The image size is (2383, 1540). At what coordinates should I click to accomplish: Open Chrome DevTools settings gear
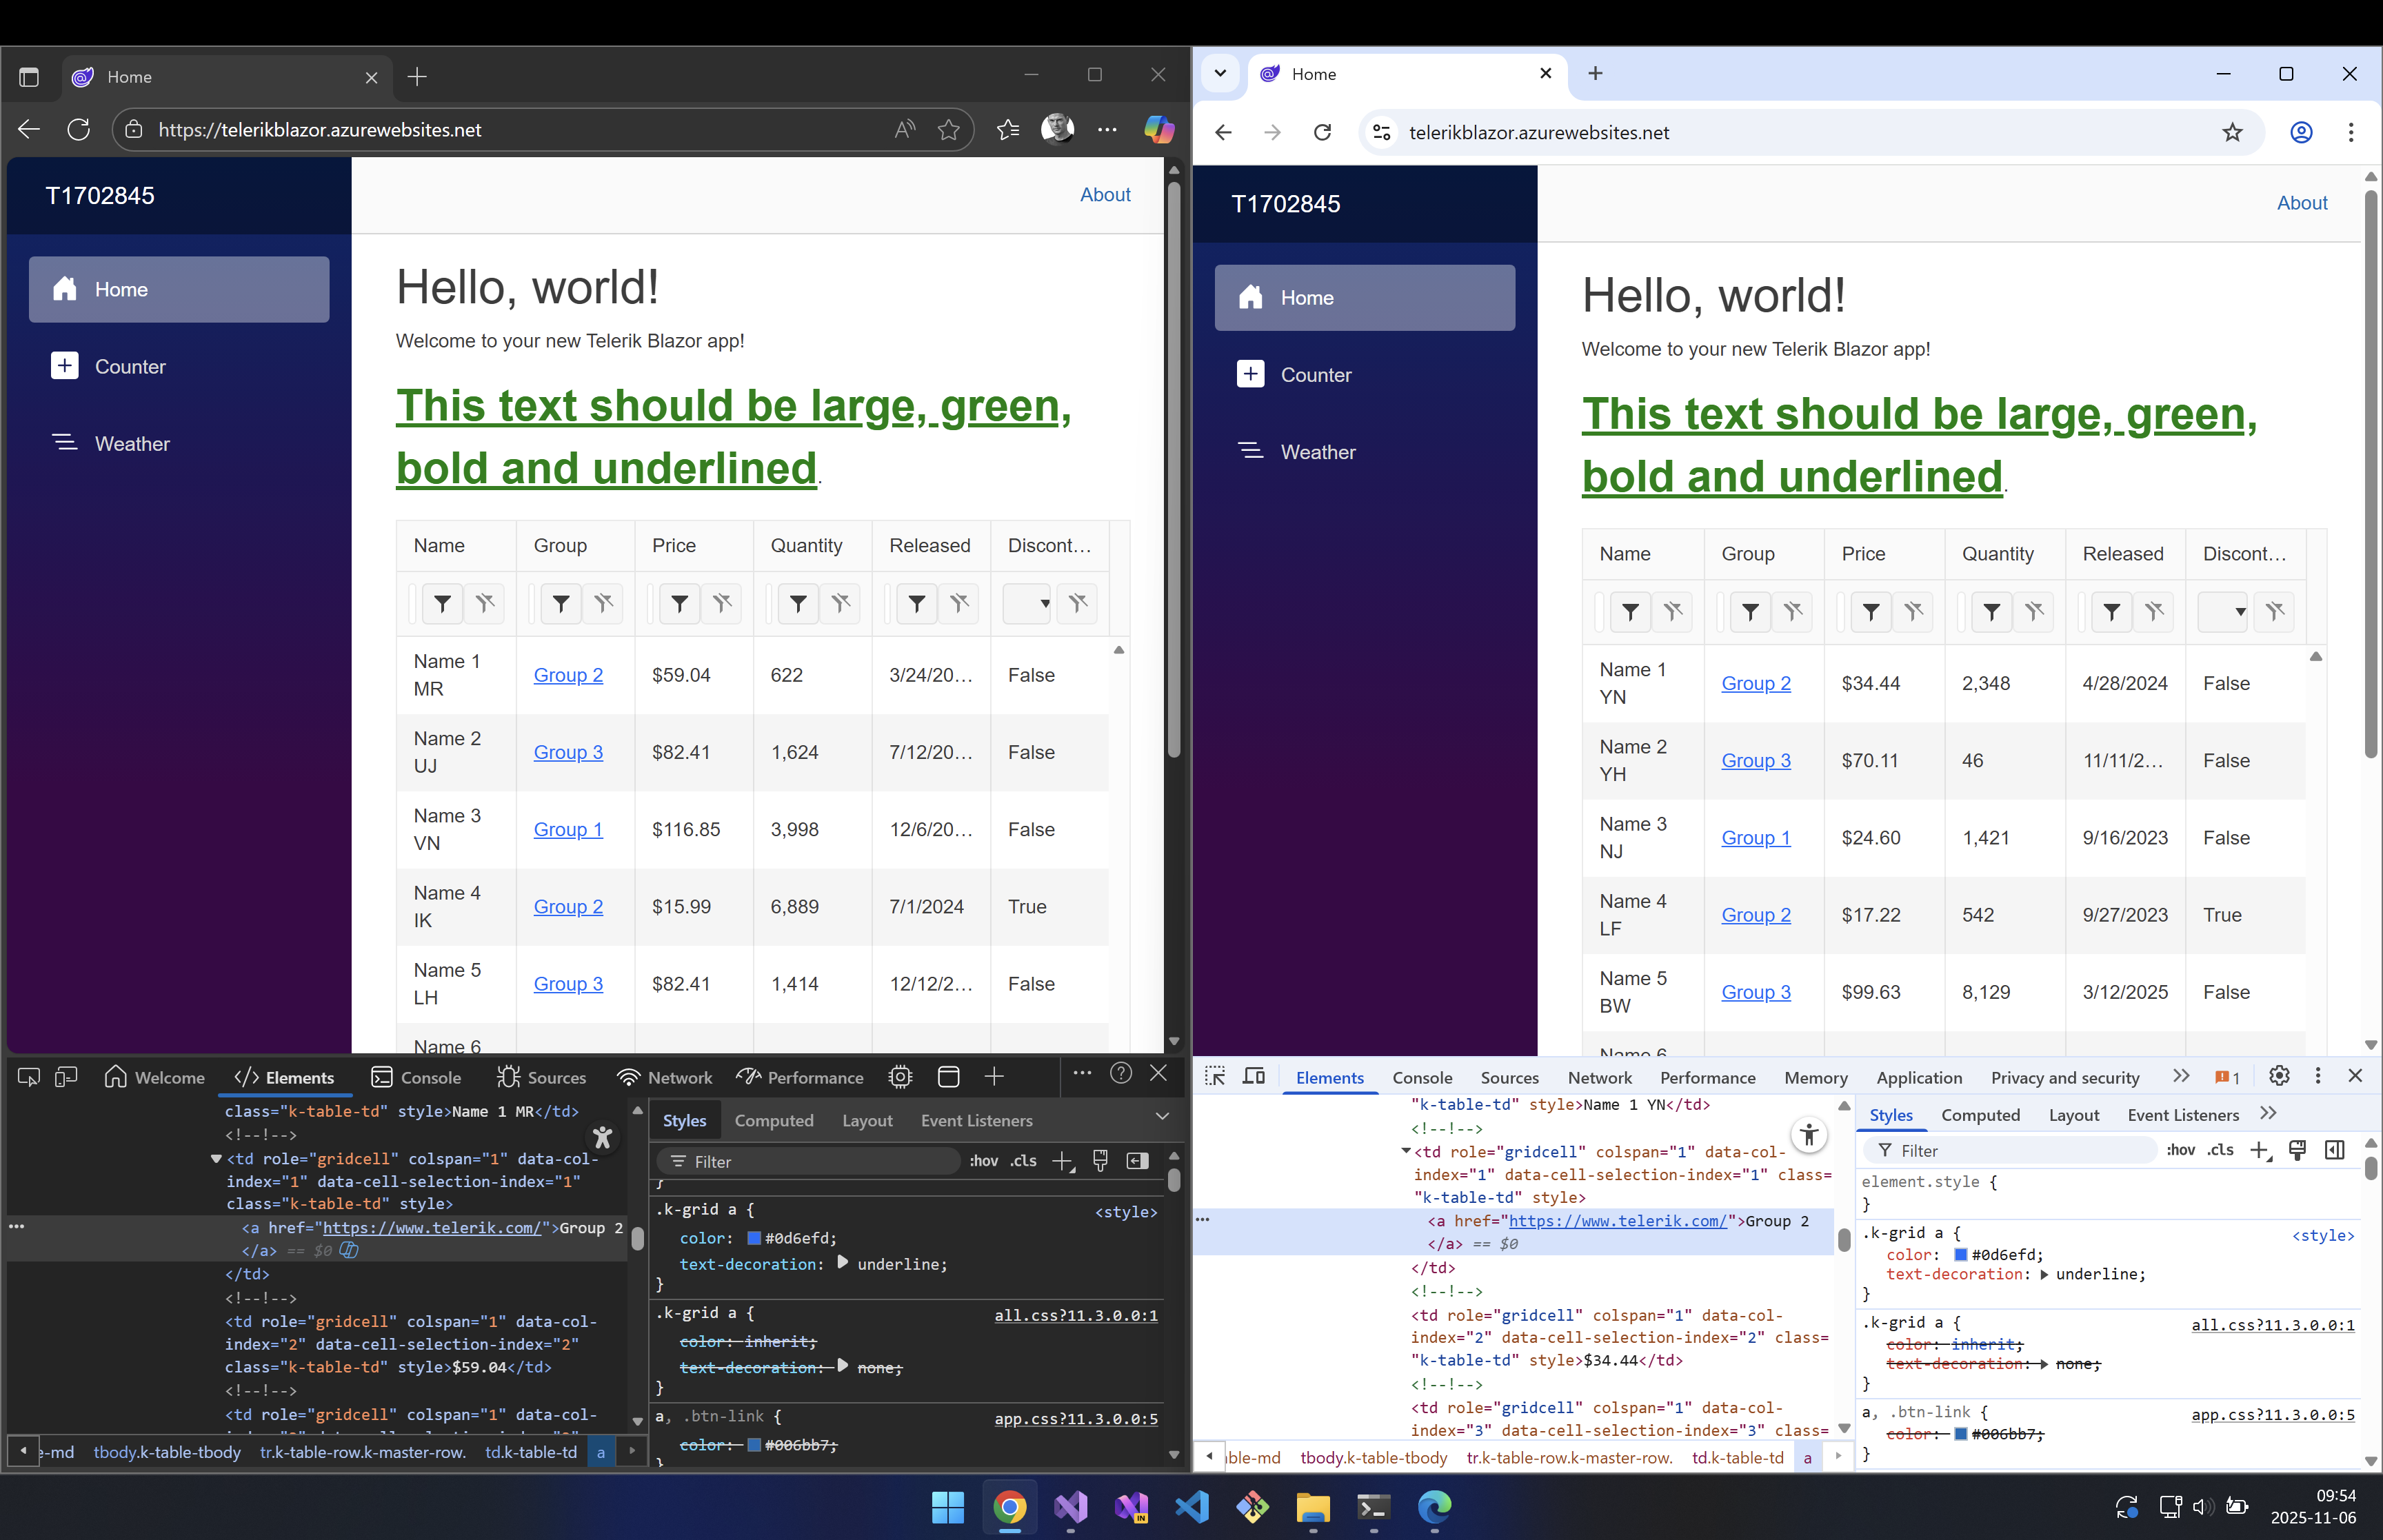point(2279,1076)
